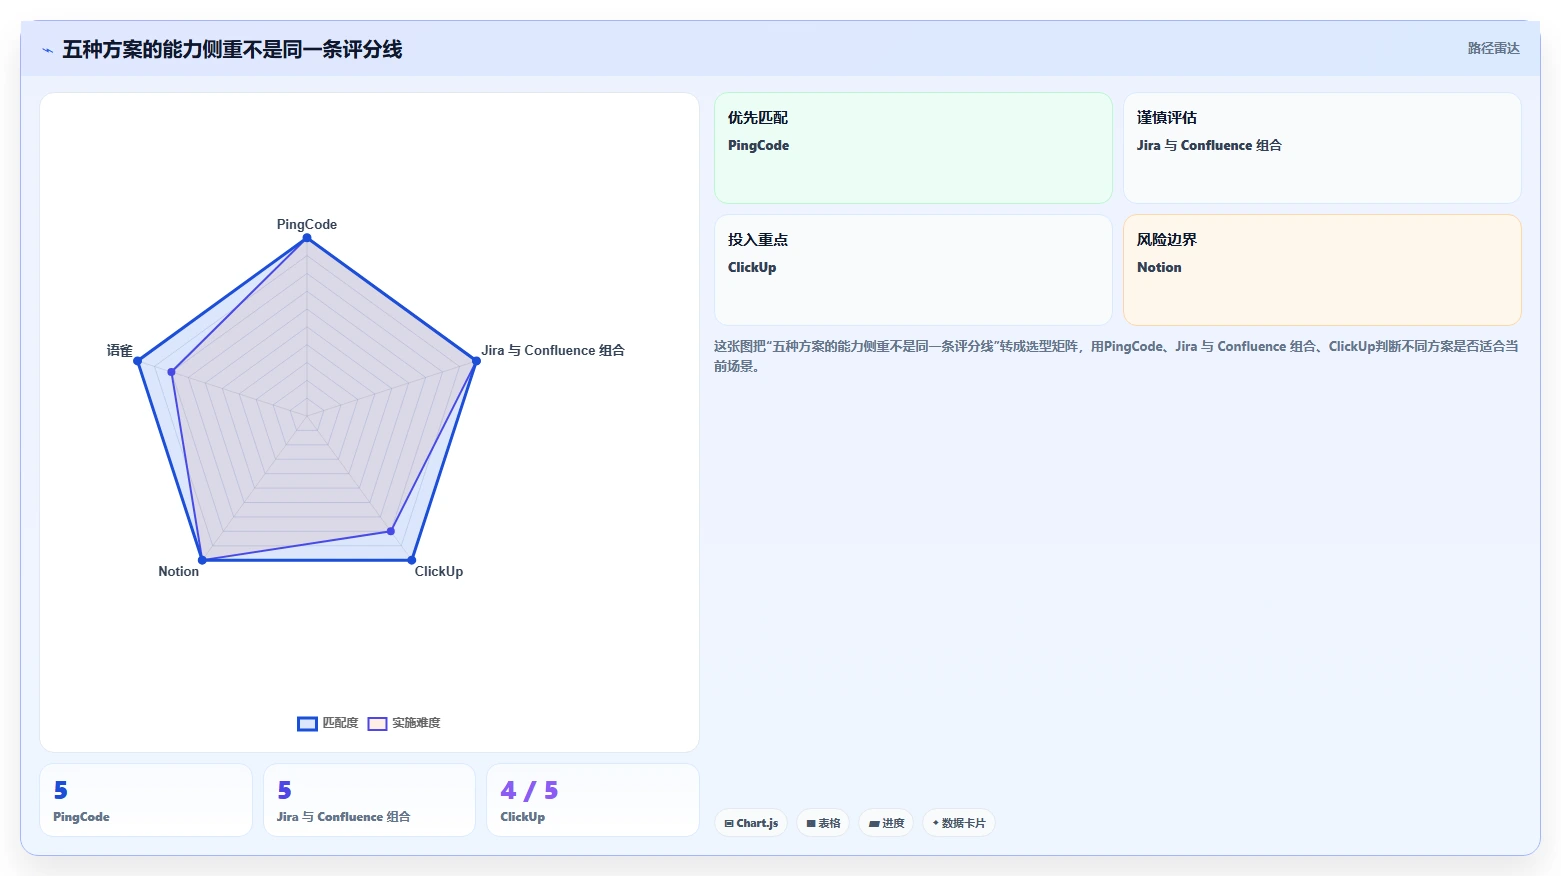Select the Jira 与 Confluence 组合 axis label
The width and height of the screenshot is (1561, 876).
(x=553, y=350)
